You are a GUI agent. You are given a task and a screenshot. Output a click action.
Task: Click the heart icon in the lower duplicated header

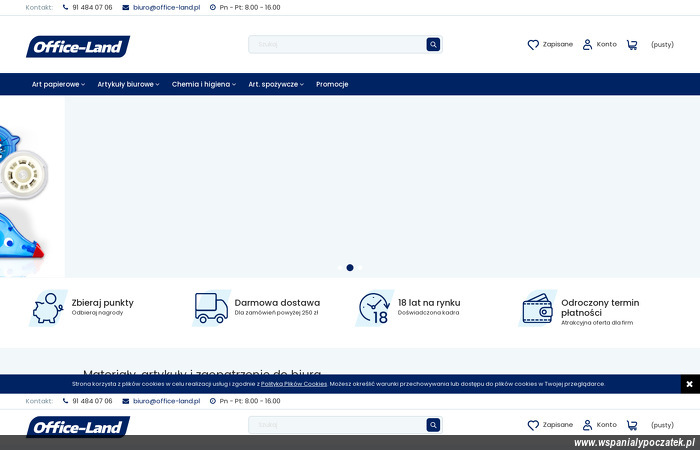(533, 425)
